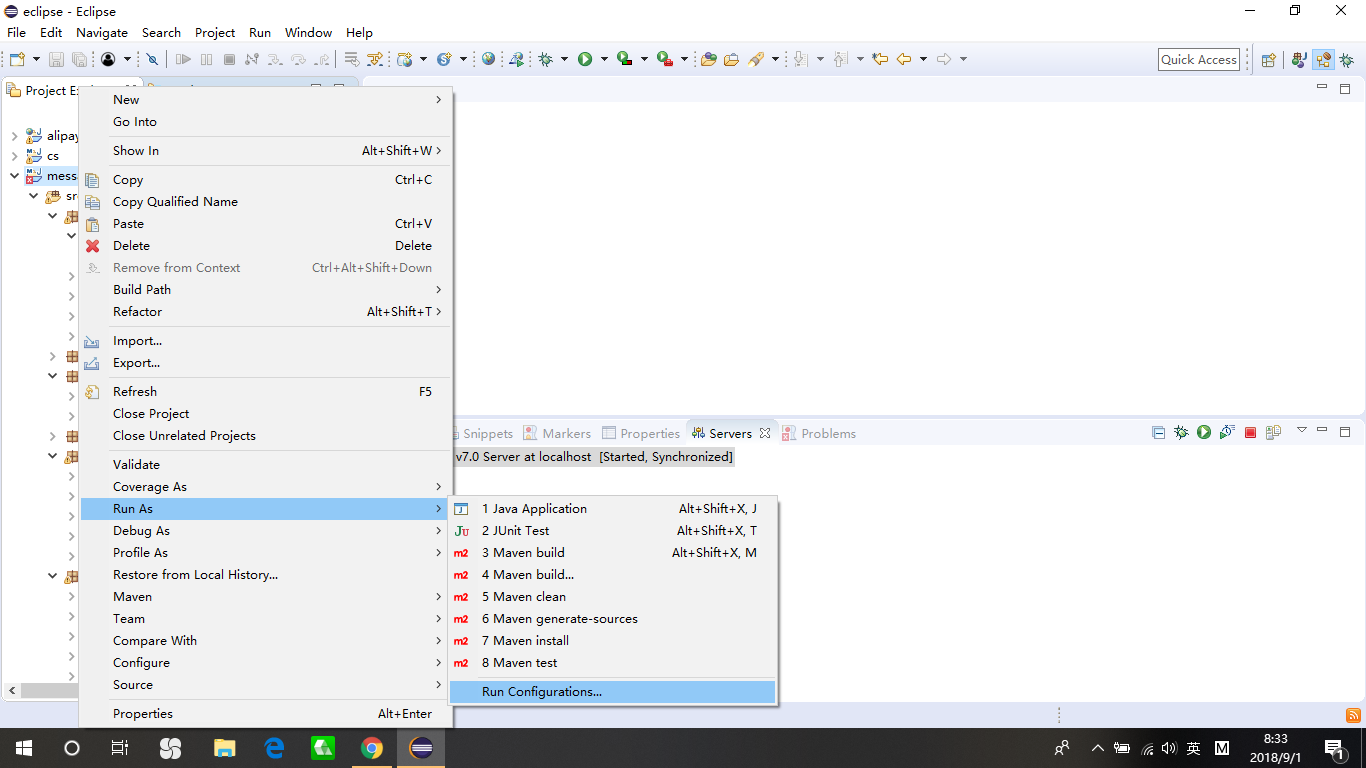The image size is (1366, 768).
Task: Choose 8 Maven test entry
Action: pos(612,663)
